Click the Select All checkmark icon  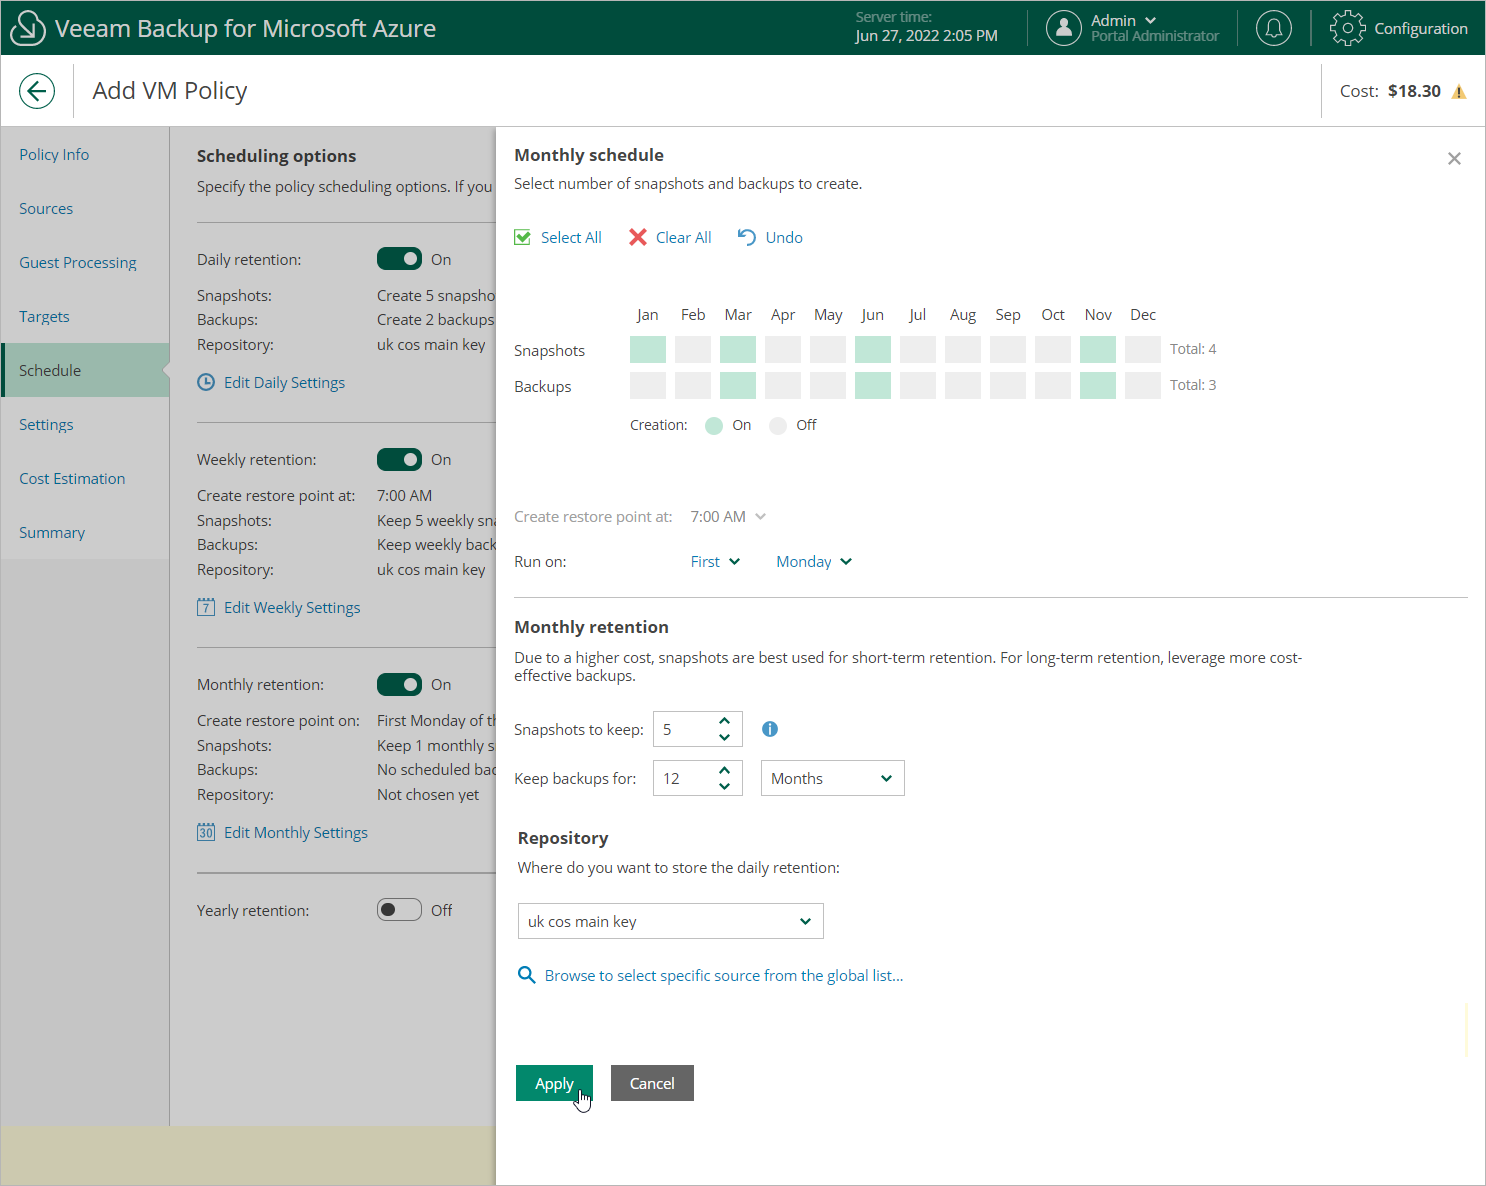[522, 237]
